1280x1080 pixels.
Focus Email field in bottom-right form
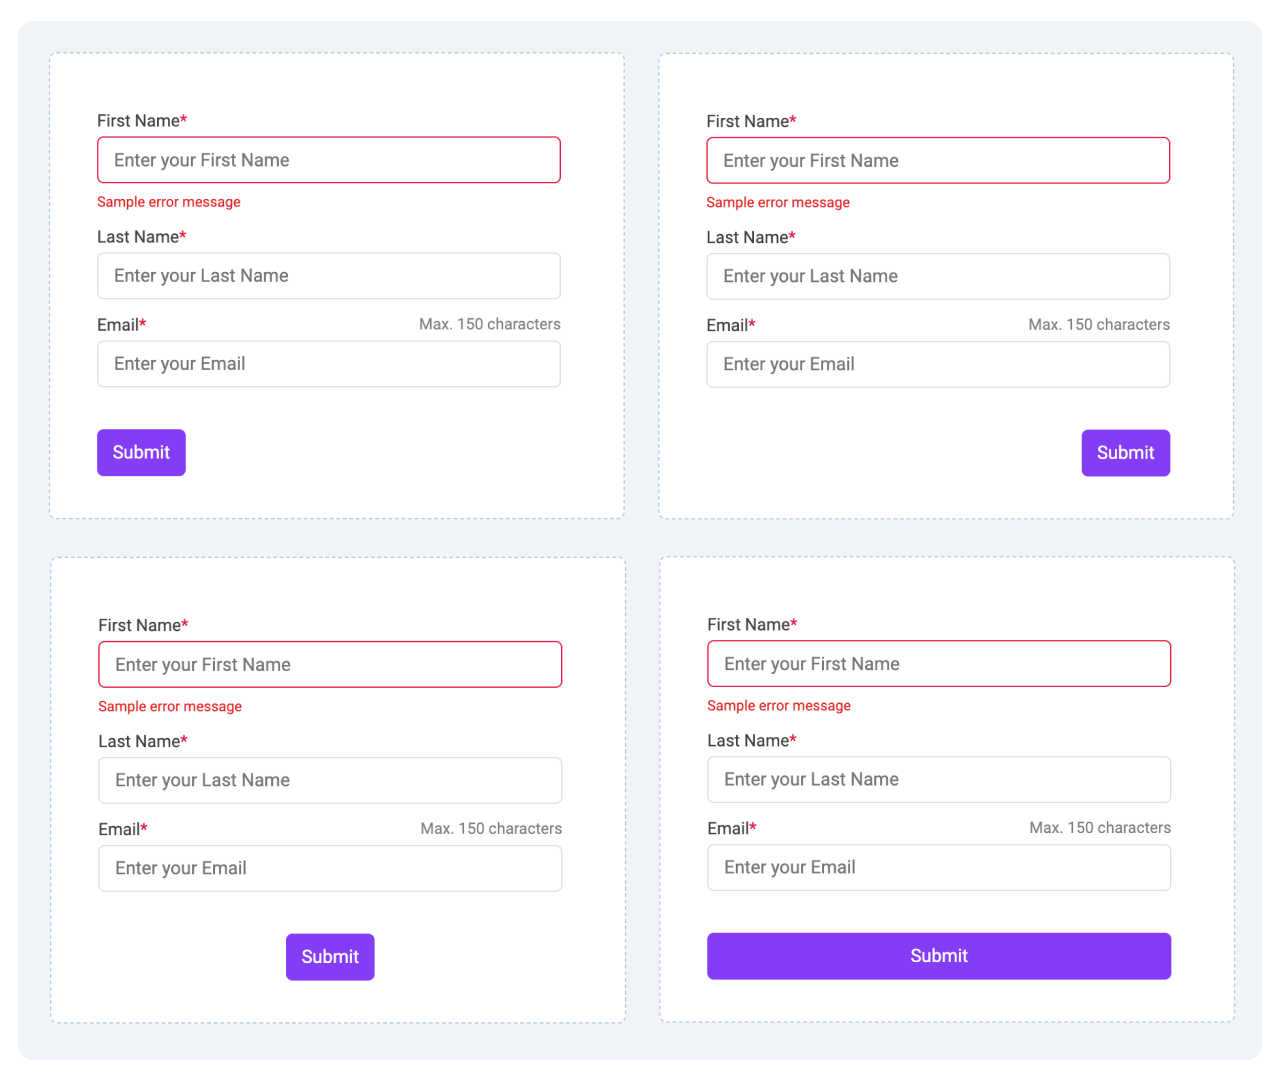point(938,868)
